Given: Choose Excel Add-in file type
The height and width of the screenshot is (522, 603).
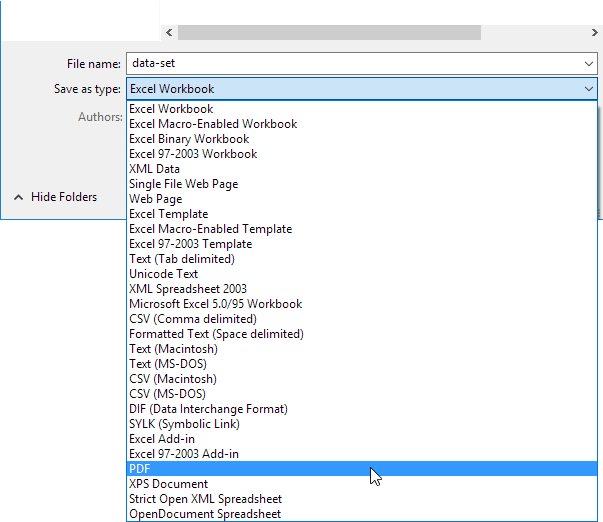Looking at the screenshot, I should pyautogui.click(x=361, y=439).
